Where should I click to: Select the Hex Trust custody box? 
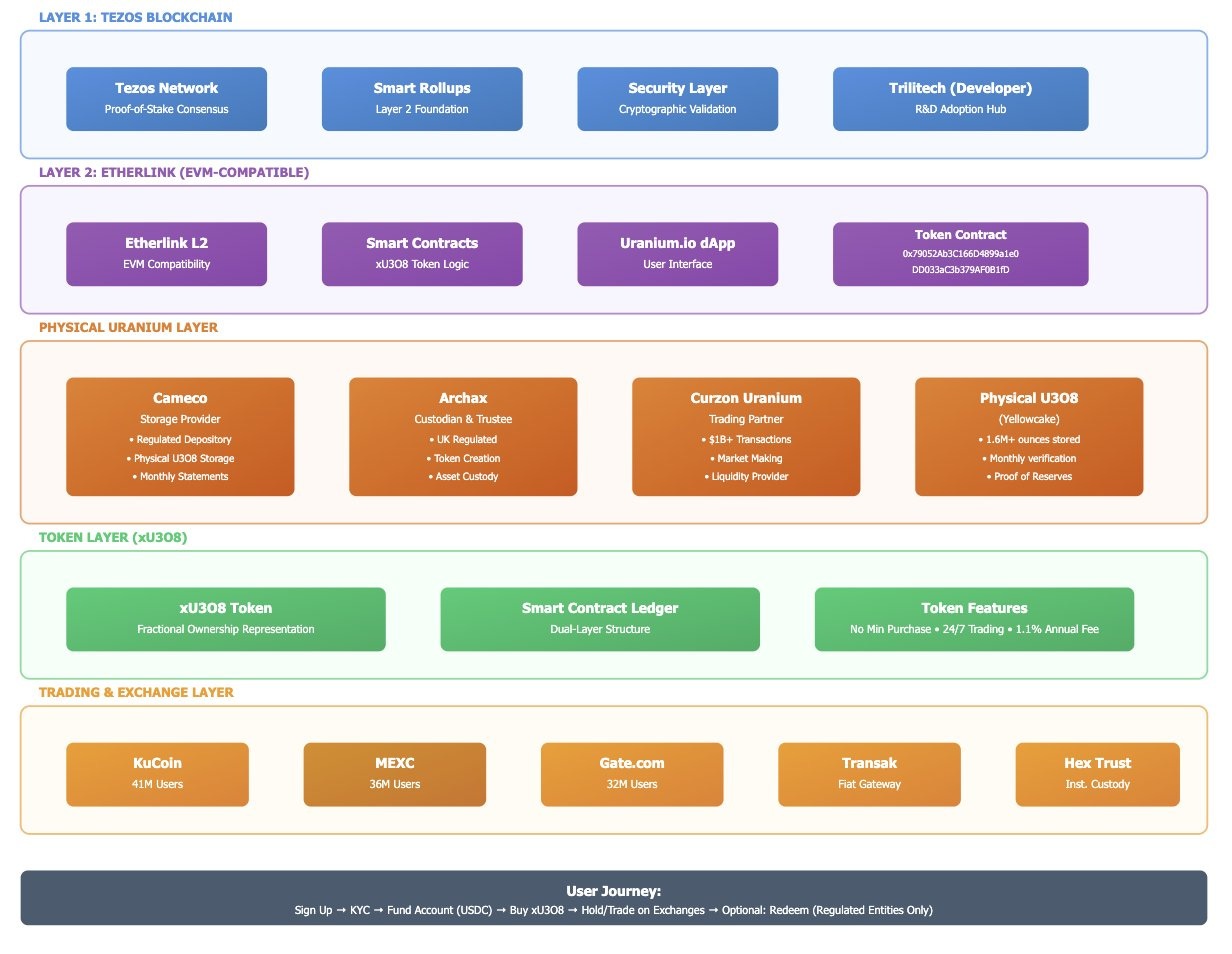point(1097,774)
